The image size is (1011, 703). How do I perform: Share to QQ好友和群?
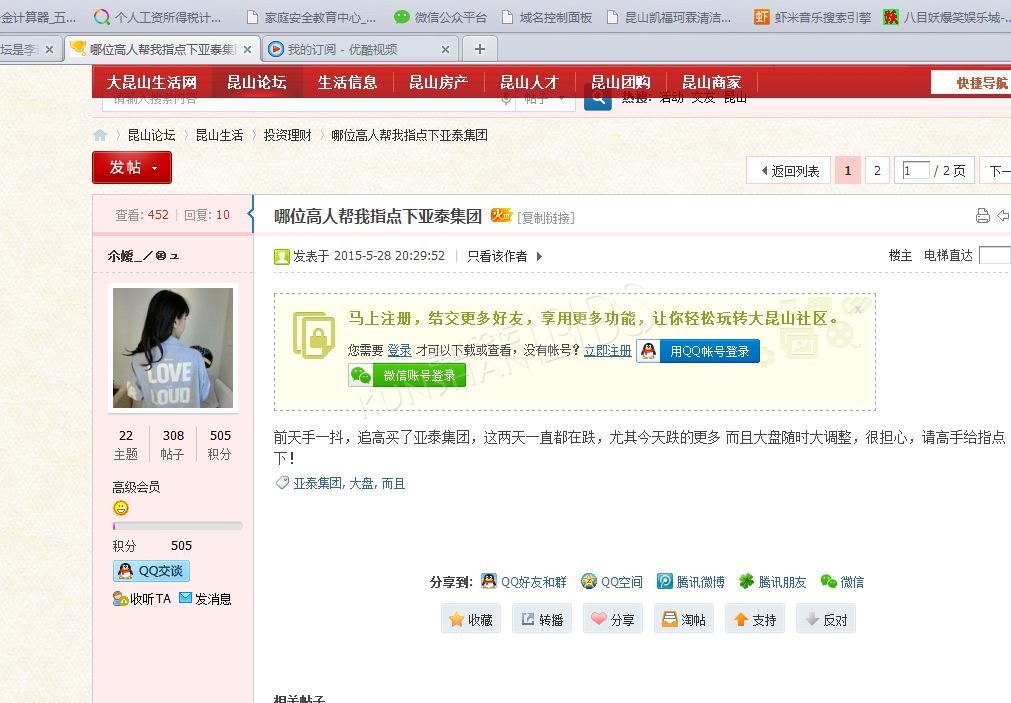524,582
